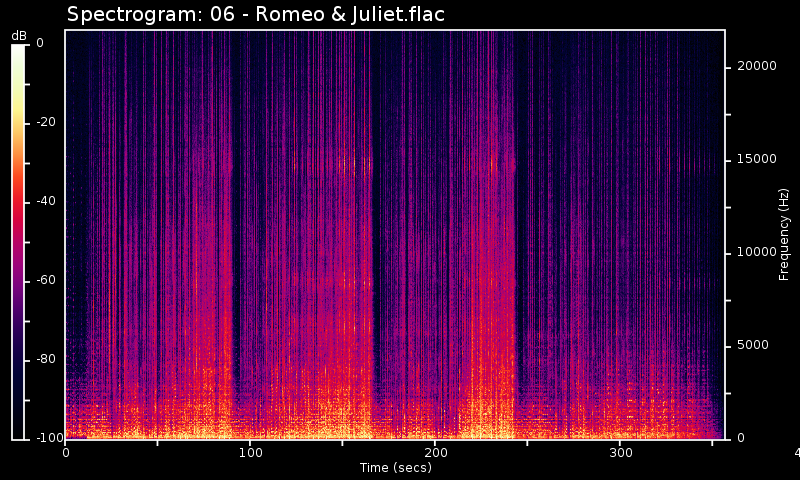Click the dB label above the color scale
Viewport: 800px width, 480px height.
click(19, 36)
